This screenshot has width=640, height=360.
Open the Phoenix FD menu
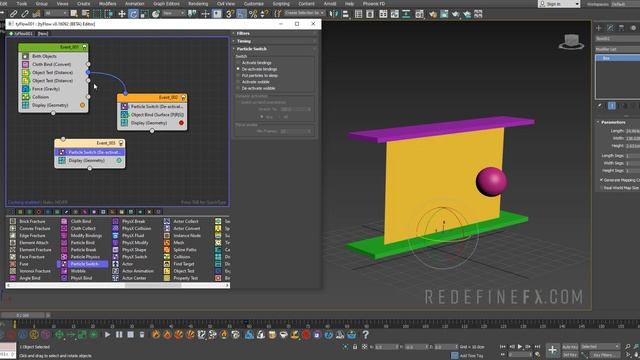pyautogui.click(x=374, y=4)
